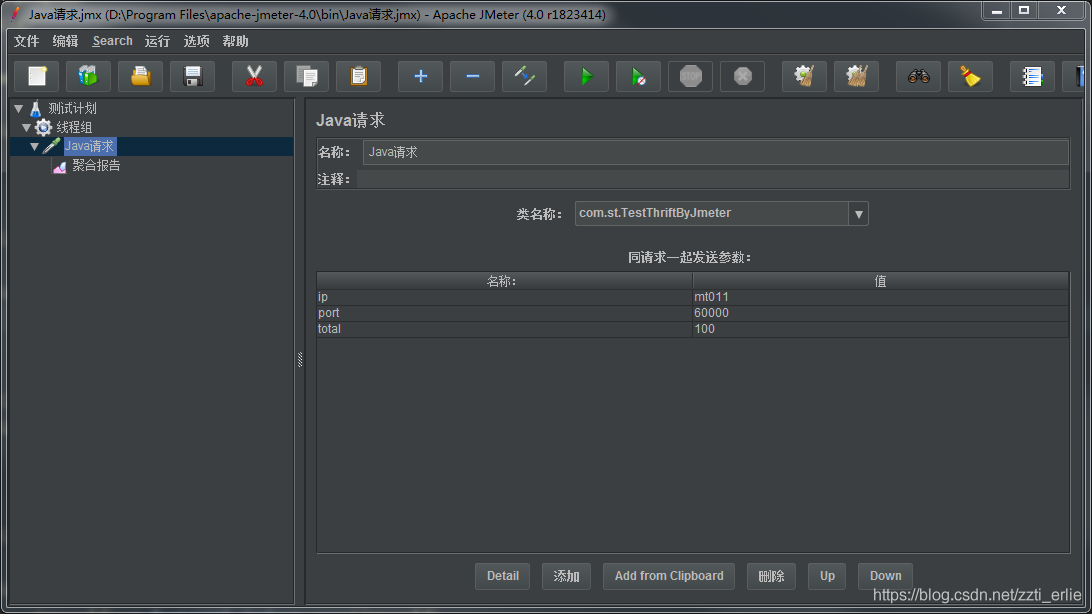Click the binoculars Search icon
This screenshot has width=1092, height=614.
[918, 76]
